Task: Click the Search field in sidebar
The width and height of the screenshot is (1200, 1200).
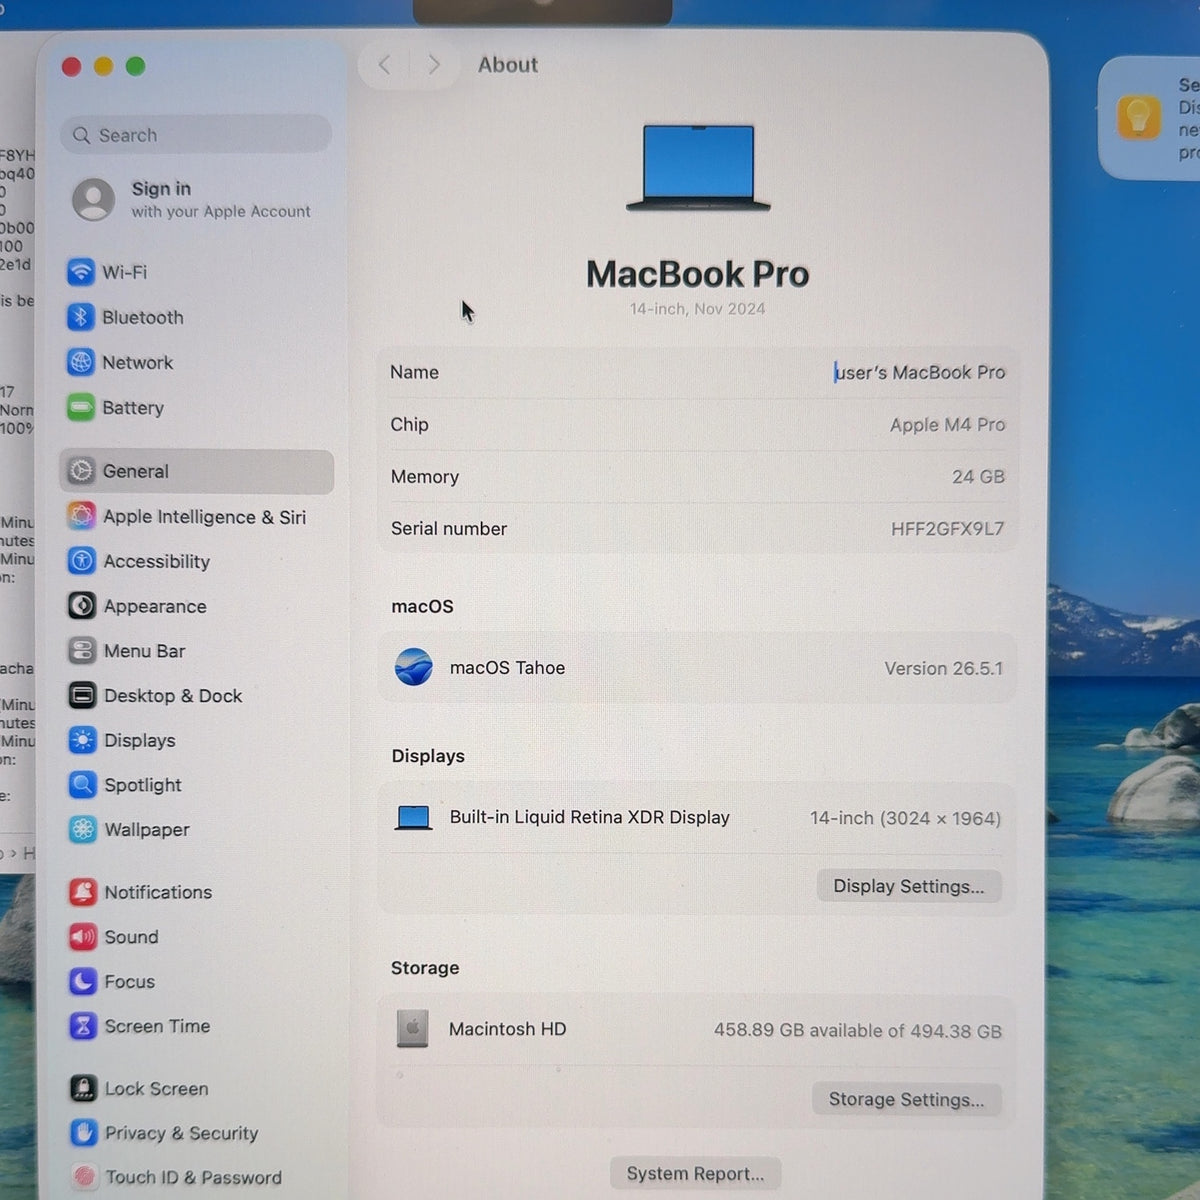Action: [x=196, y=135]
